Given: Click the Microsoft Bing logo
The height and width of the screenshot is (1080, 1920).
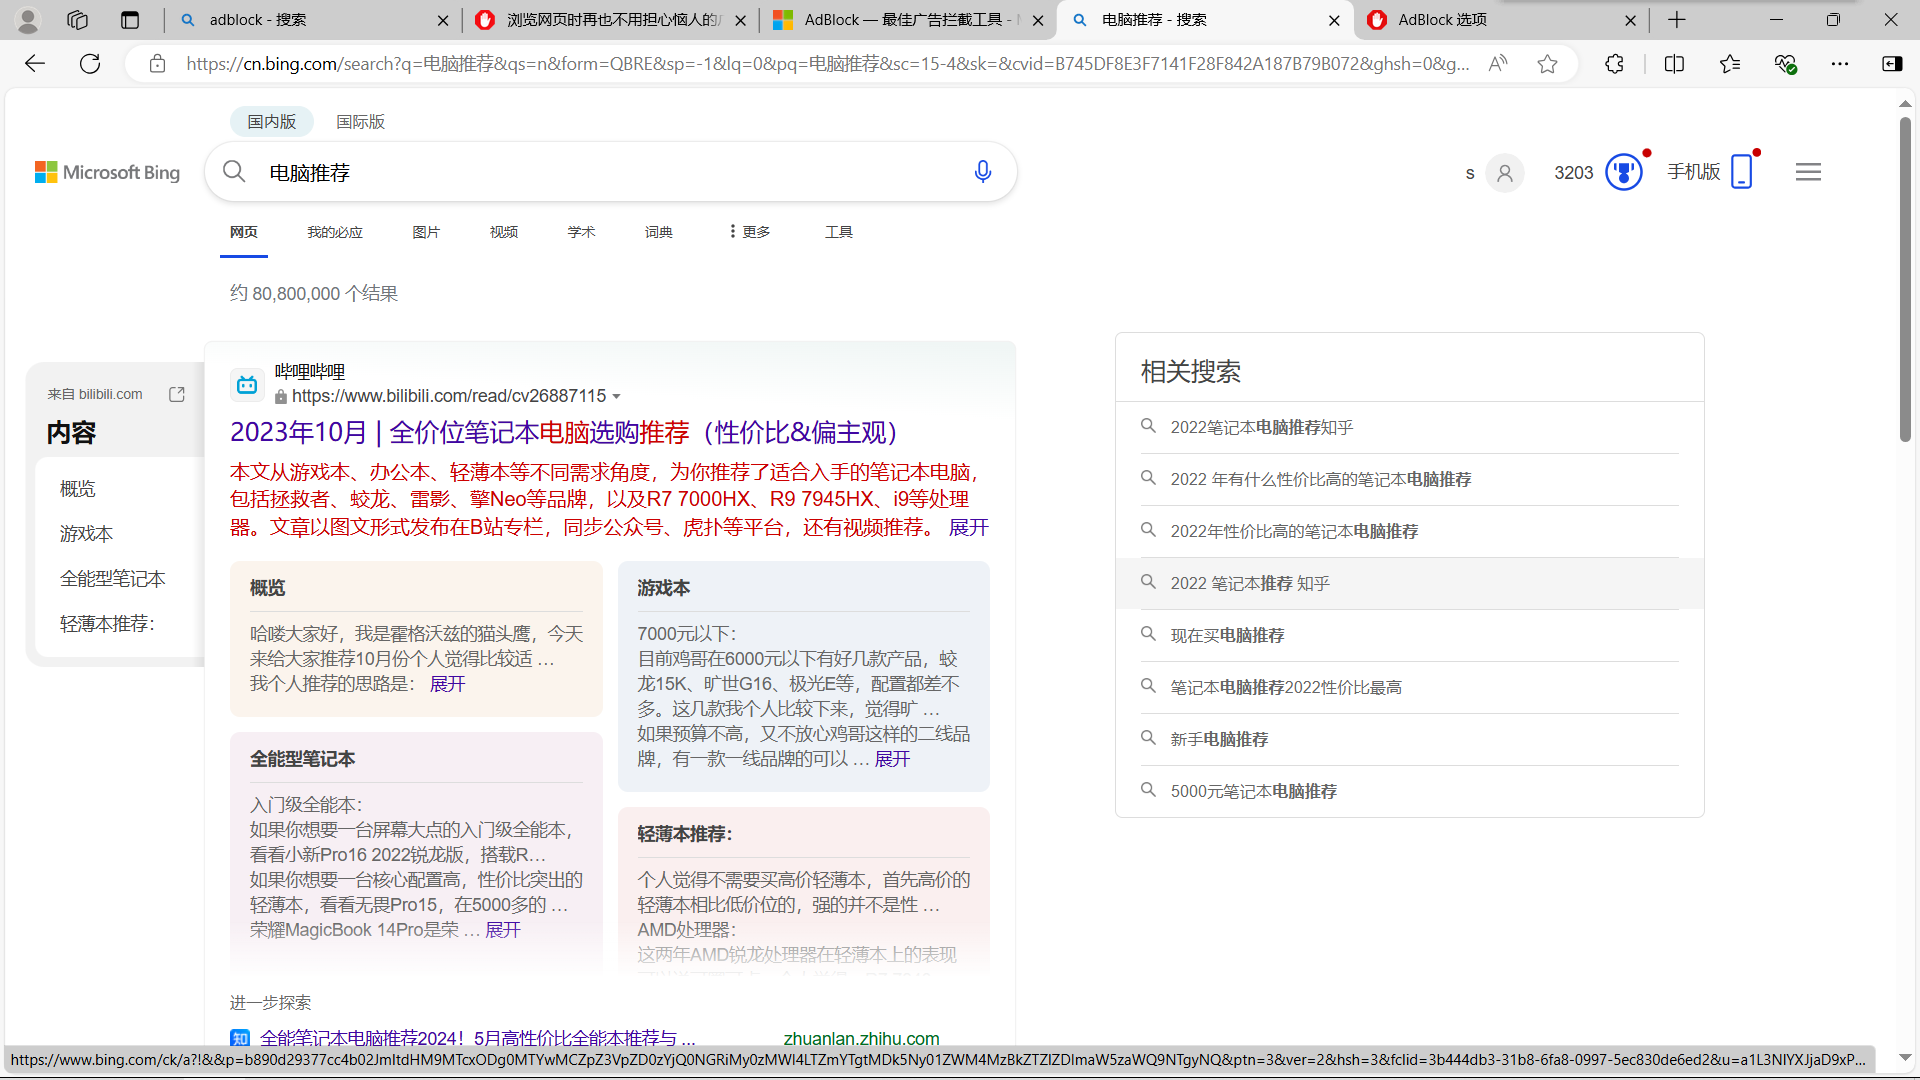Looking at the screenshot, I should coord(107,172).
